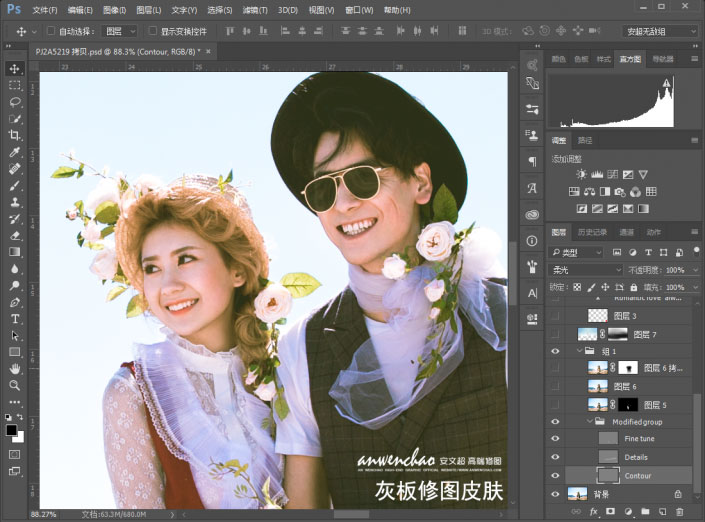Switch to the 历史记录 tab
Screen dimensions: 705x522
[x=592, y=232]
